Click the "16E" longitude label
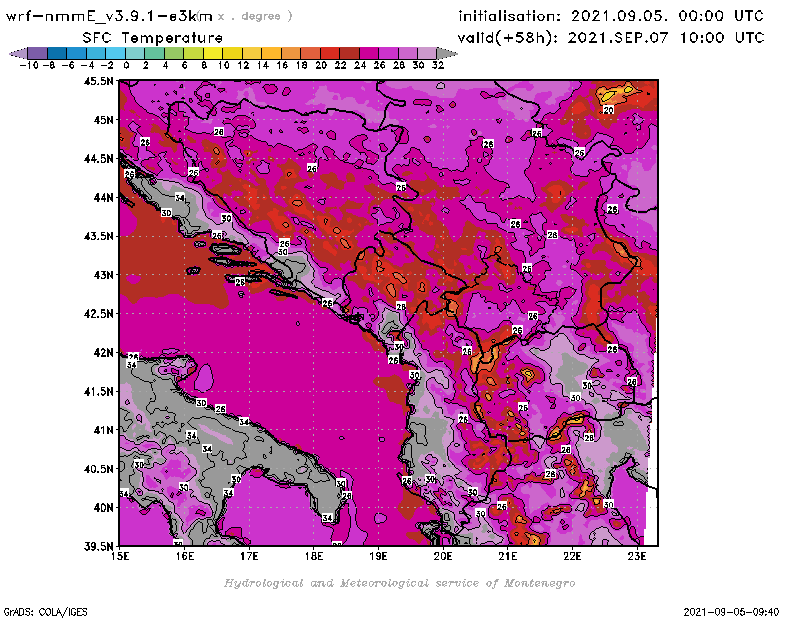Viewport: 800px width, 618px height. click(x=185, y=556)
